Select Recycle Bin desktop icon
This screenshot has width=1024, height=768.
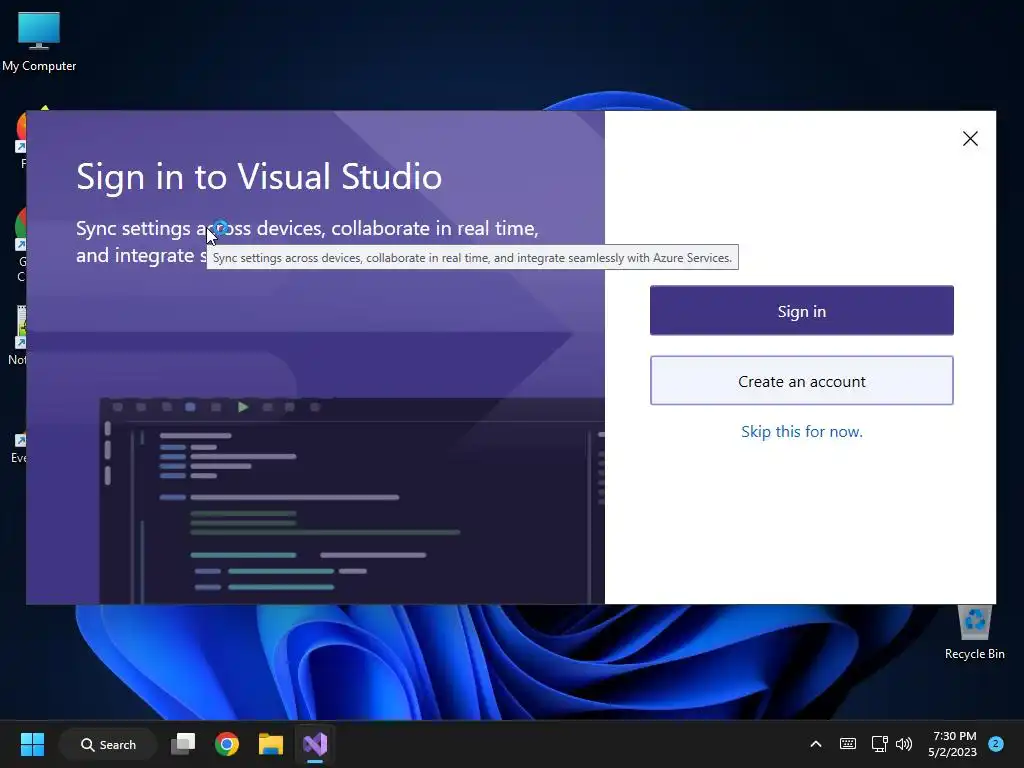(x=974, y=633)
